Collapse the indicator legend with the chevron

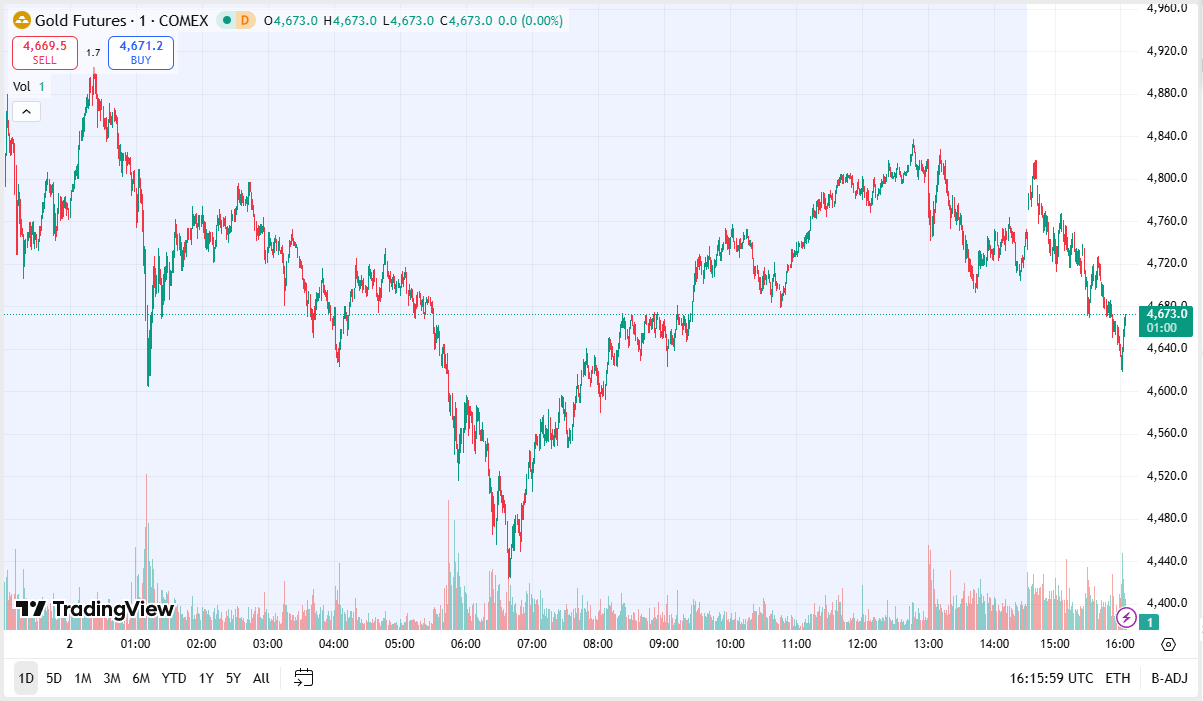[x=26, y=111]
